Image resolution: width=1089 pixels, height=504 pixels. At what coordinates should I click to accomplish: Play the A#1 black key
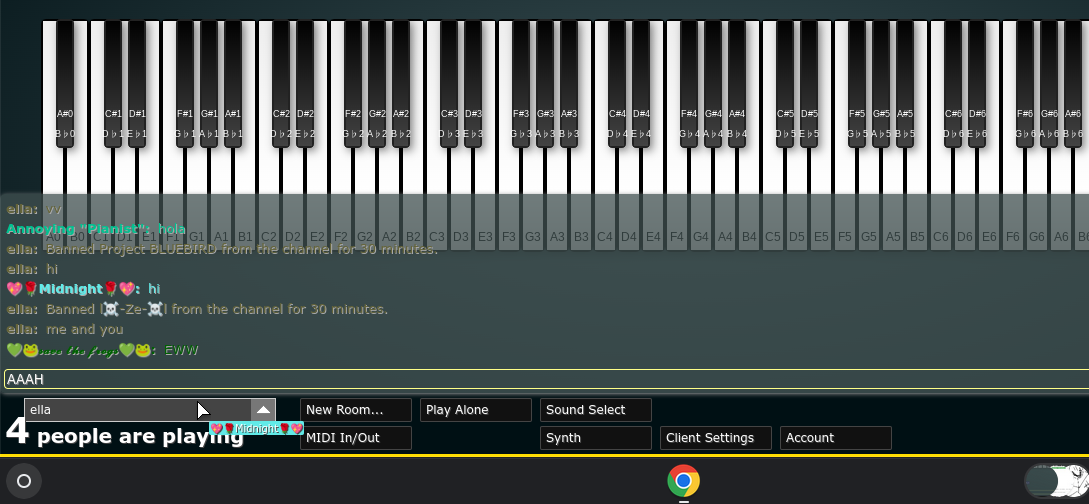click(233, 83)
